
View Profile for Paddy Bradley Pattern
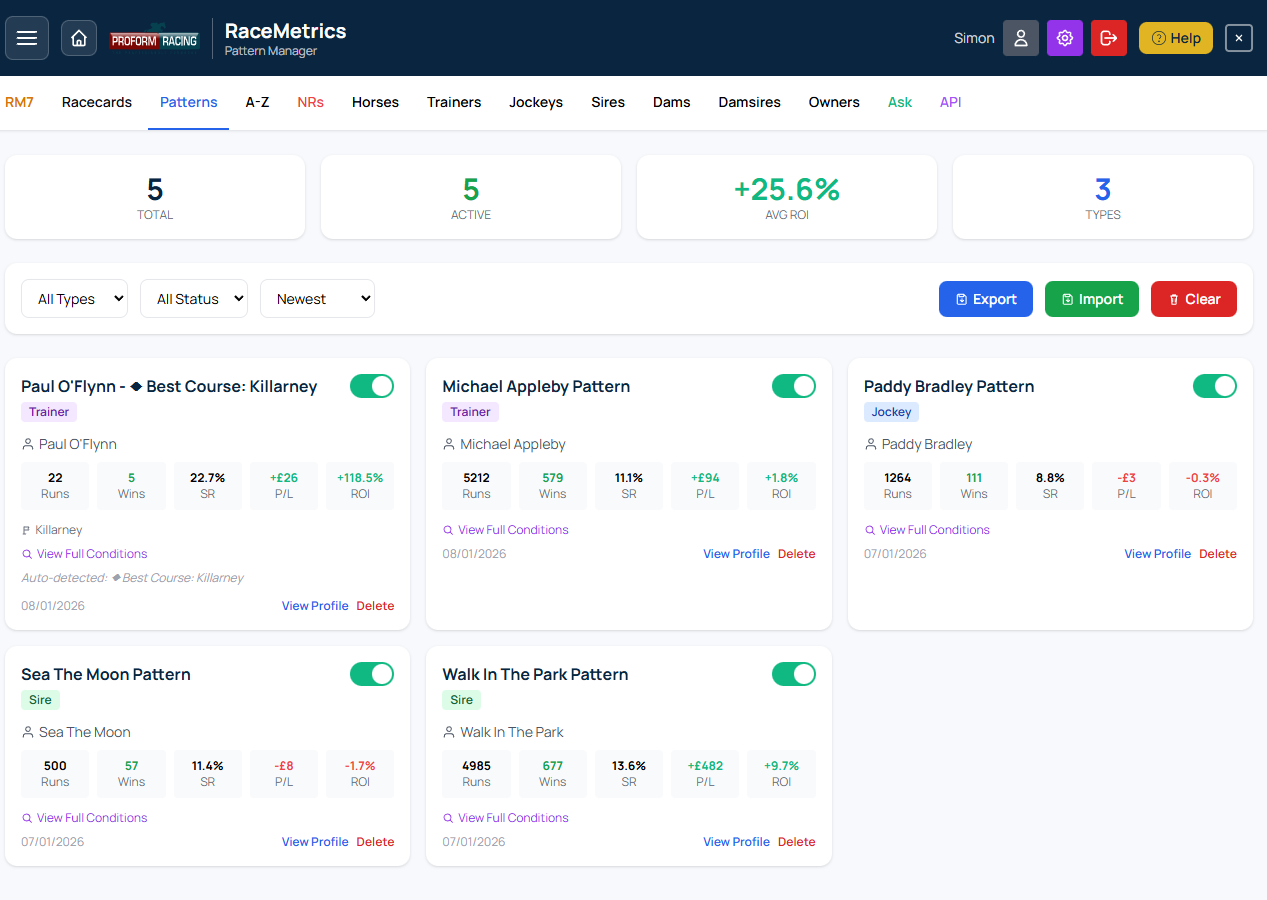pyautogui.click(x=1157, y=553)
